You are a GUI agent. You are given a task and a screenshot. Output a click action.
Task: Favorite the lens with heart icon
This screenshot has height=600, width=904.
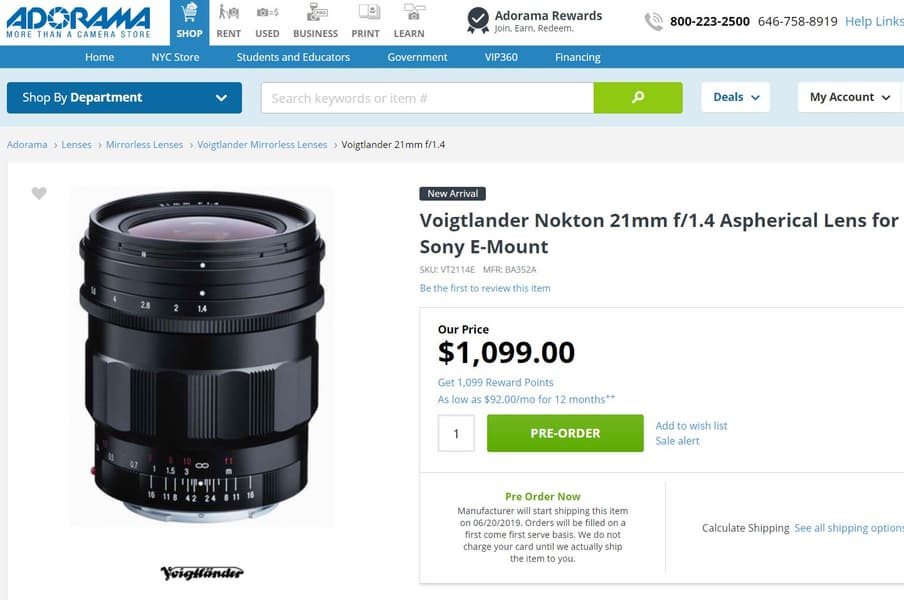[x=39, y=193]
